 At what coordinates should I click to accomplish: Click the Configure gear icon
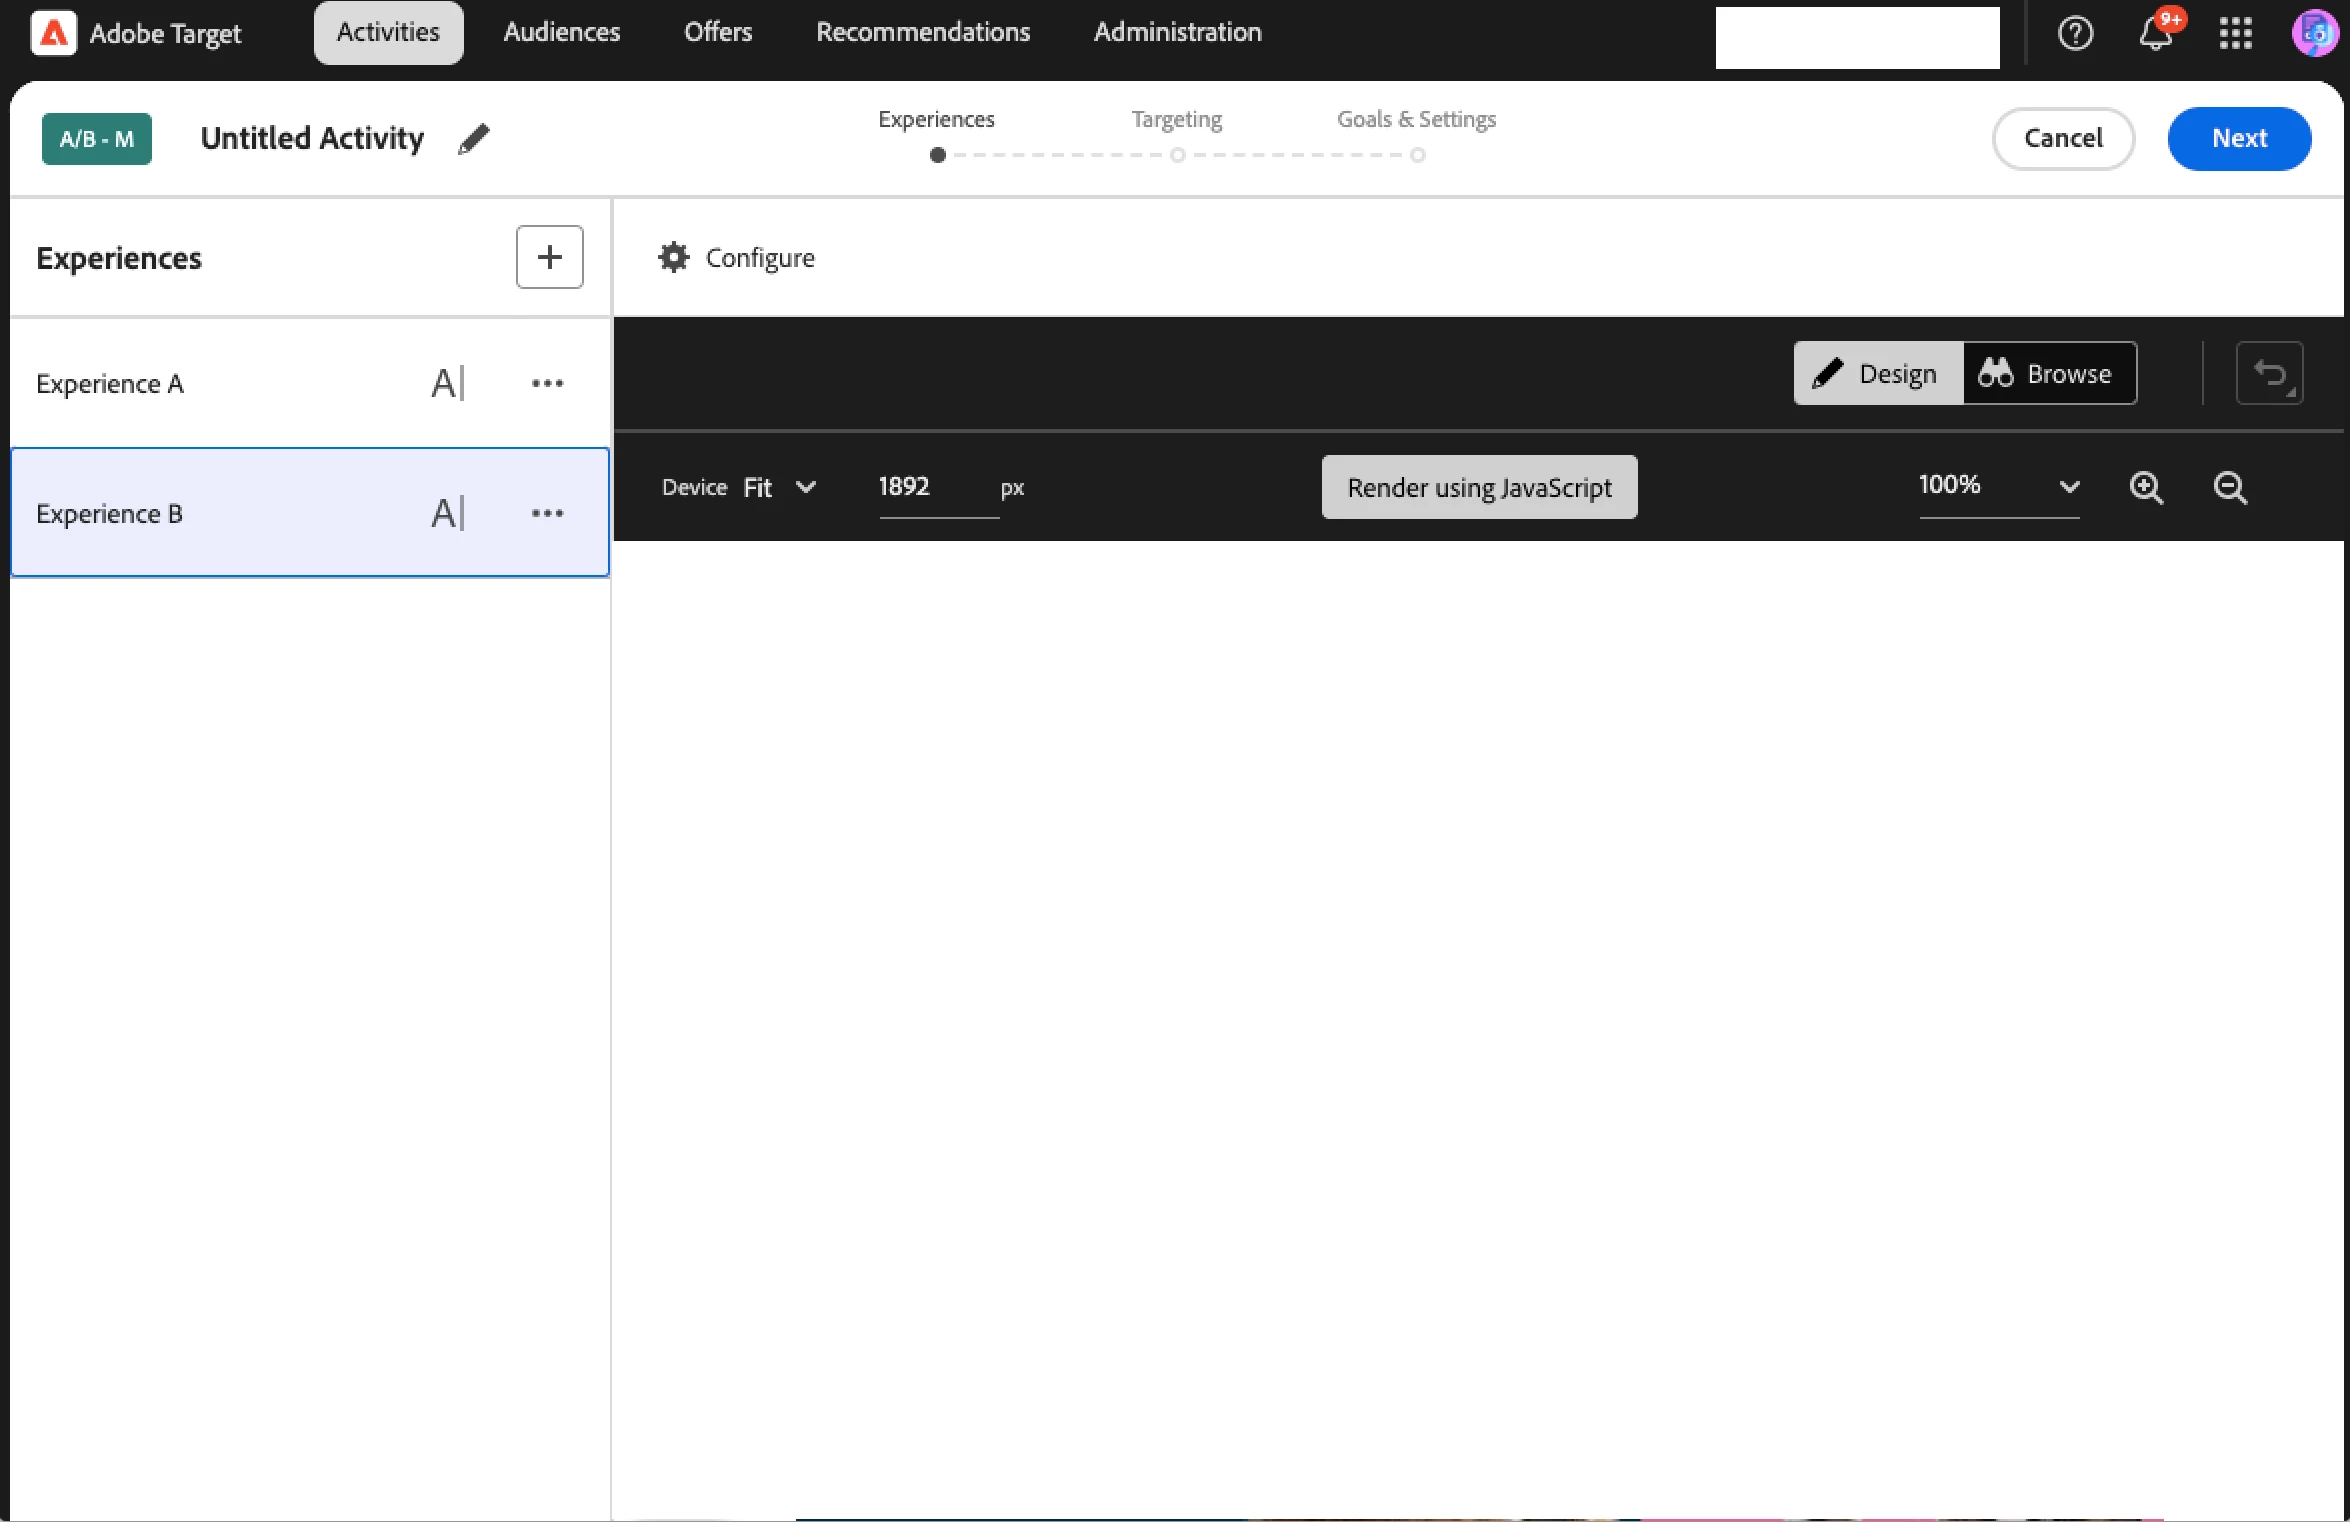pyautogui.click(x=674, y=257)
